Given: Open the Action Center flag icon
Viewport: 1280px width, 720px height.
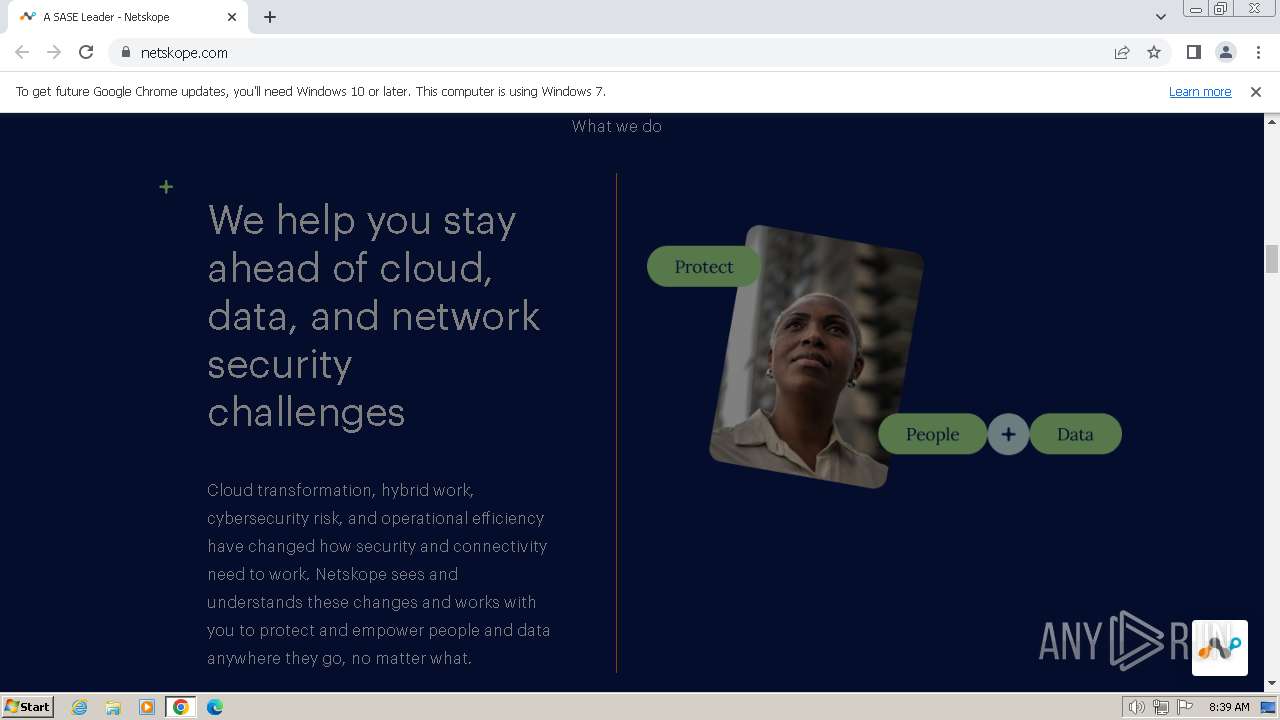Looking at the screenshot, I should coord(1185,707).
